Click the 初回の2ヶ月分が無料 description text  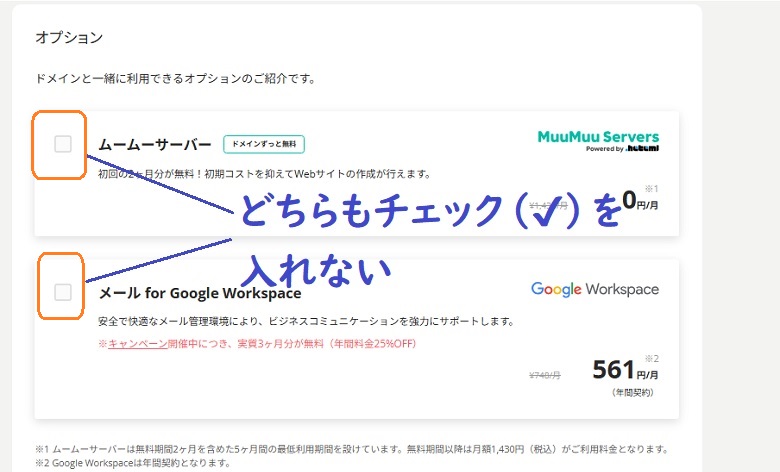tap(265, 174)
